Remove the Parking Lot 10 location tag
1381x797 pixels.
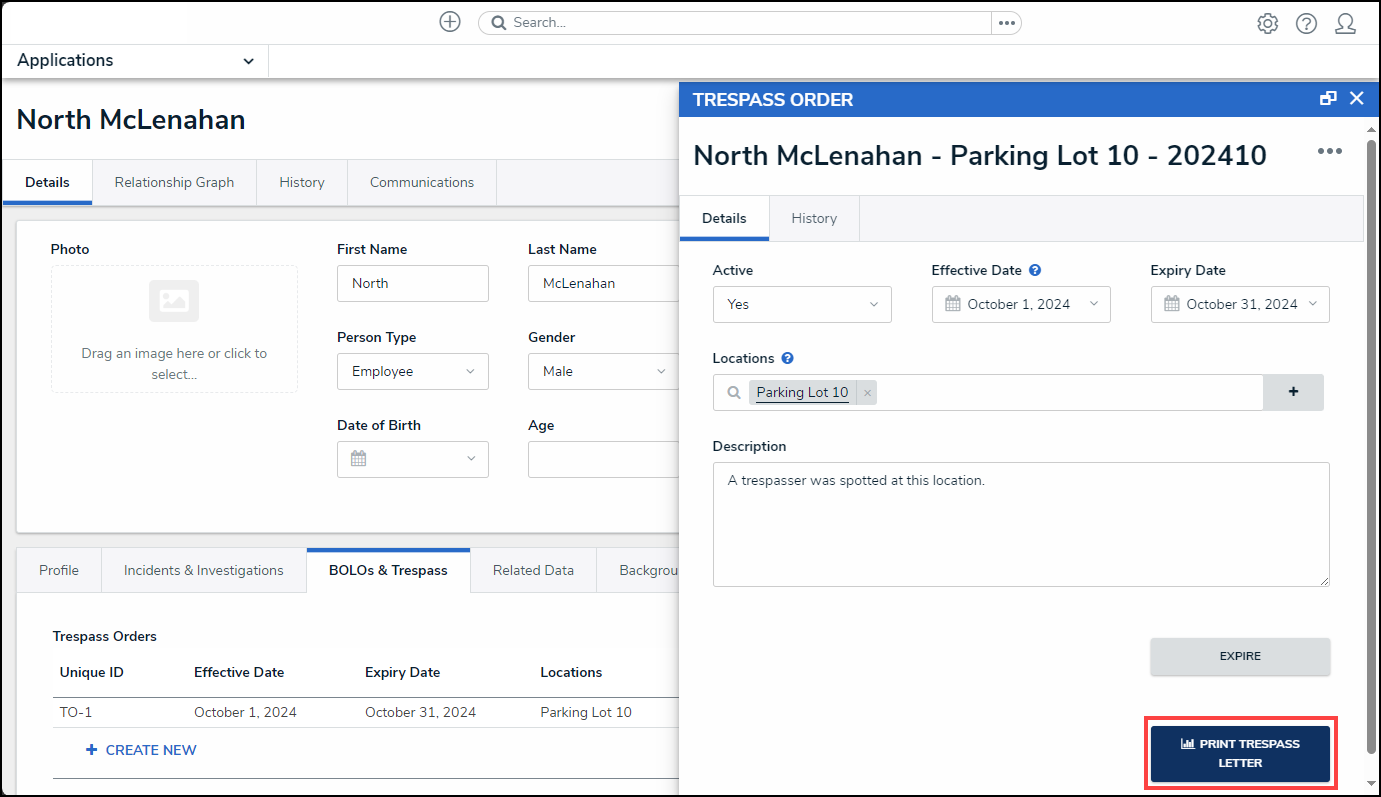click(x=867, y=393)
